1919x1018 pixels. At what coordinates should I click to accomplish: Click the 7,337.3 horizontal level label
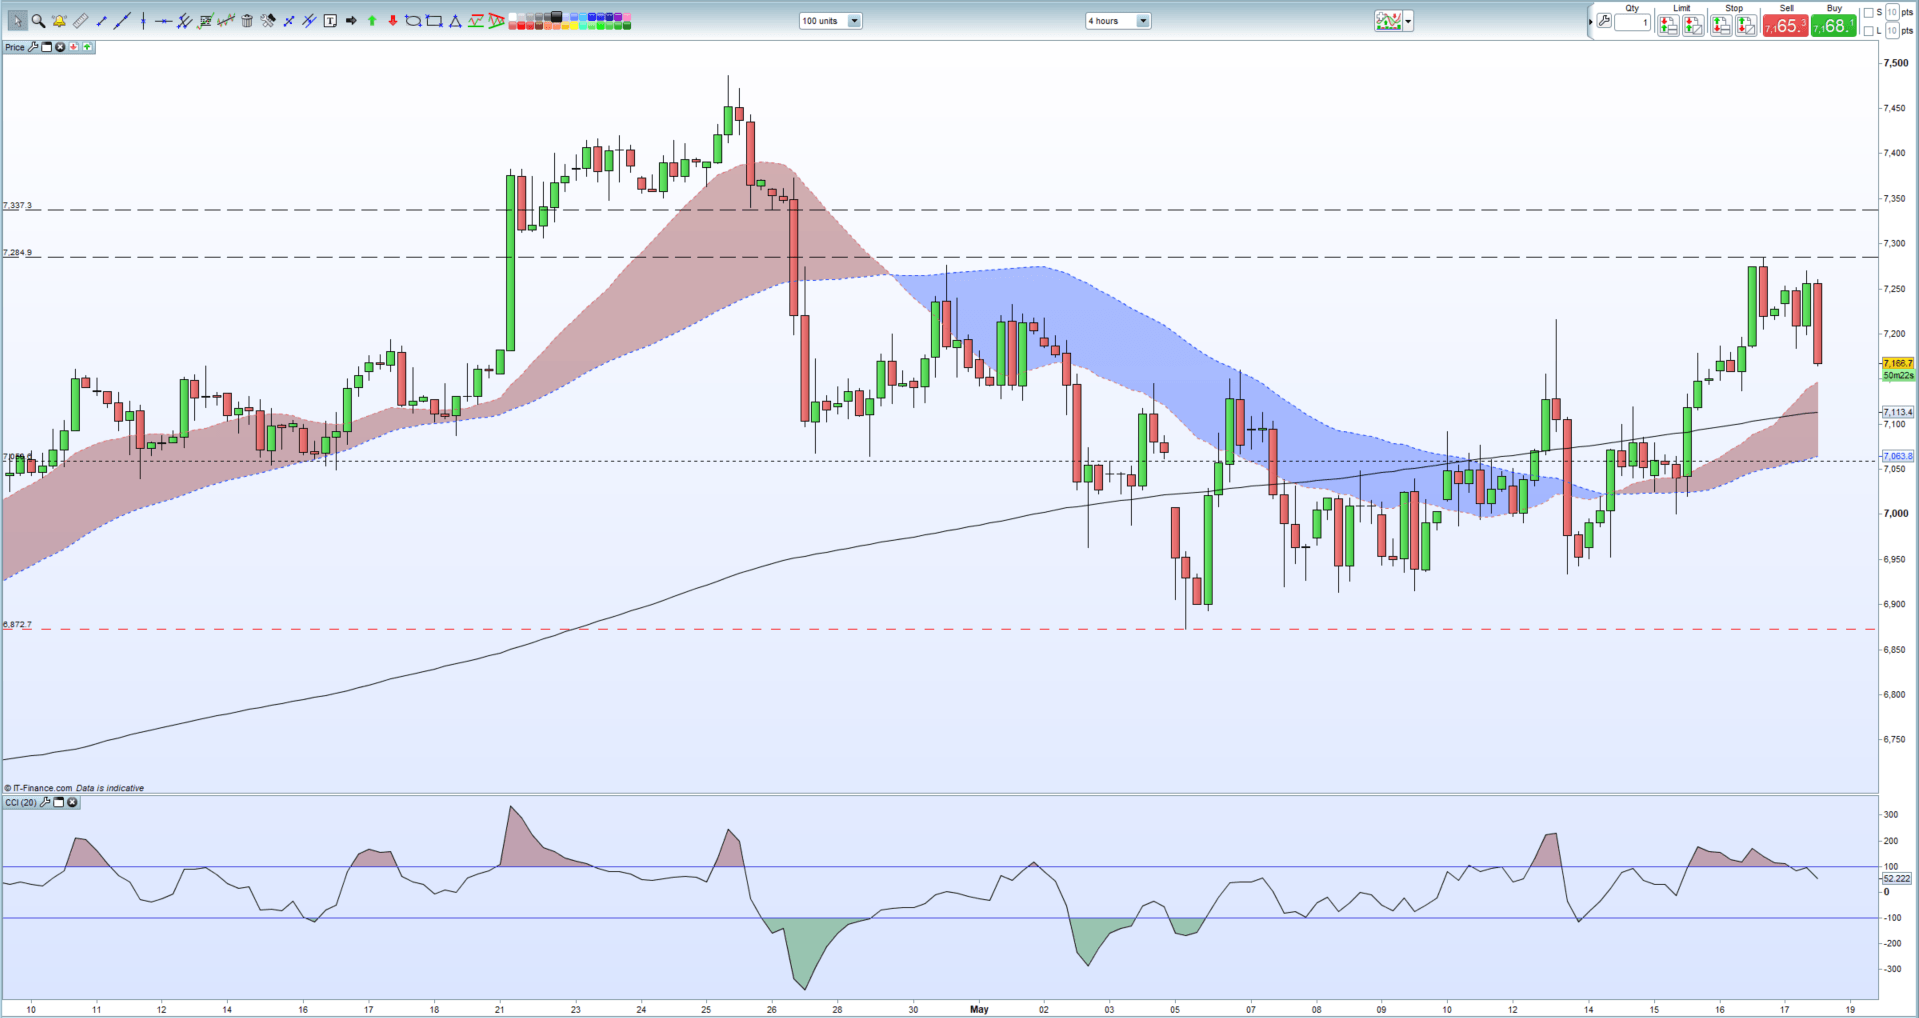point(17,205)
